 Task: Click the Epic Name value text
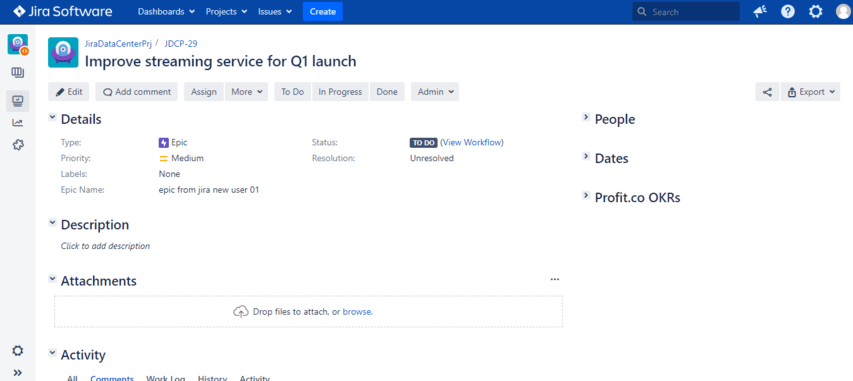point(209,190)
